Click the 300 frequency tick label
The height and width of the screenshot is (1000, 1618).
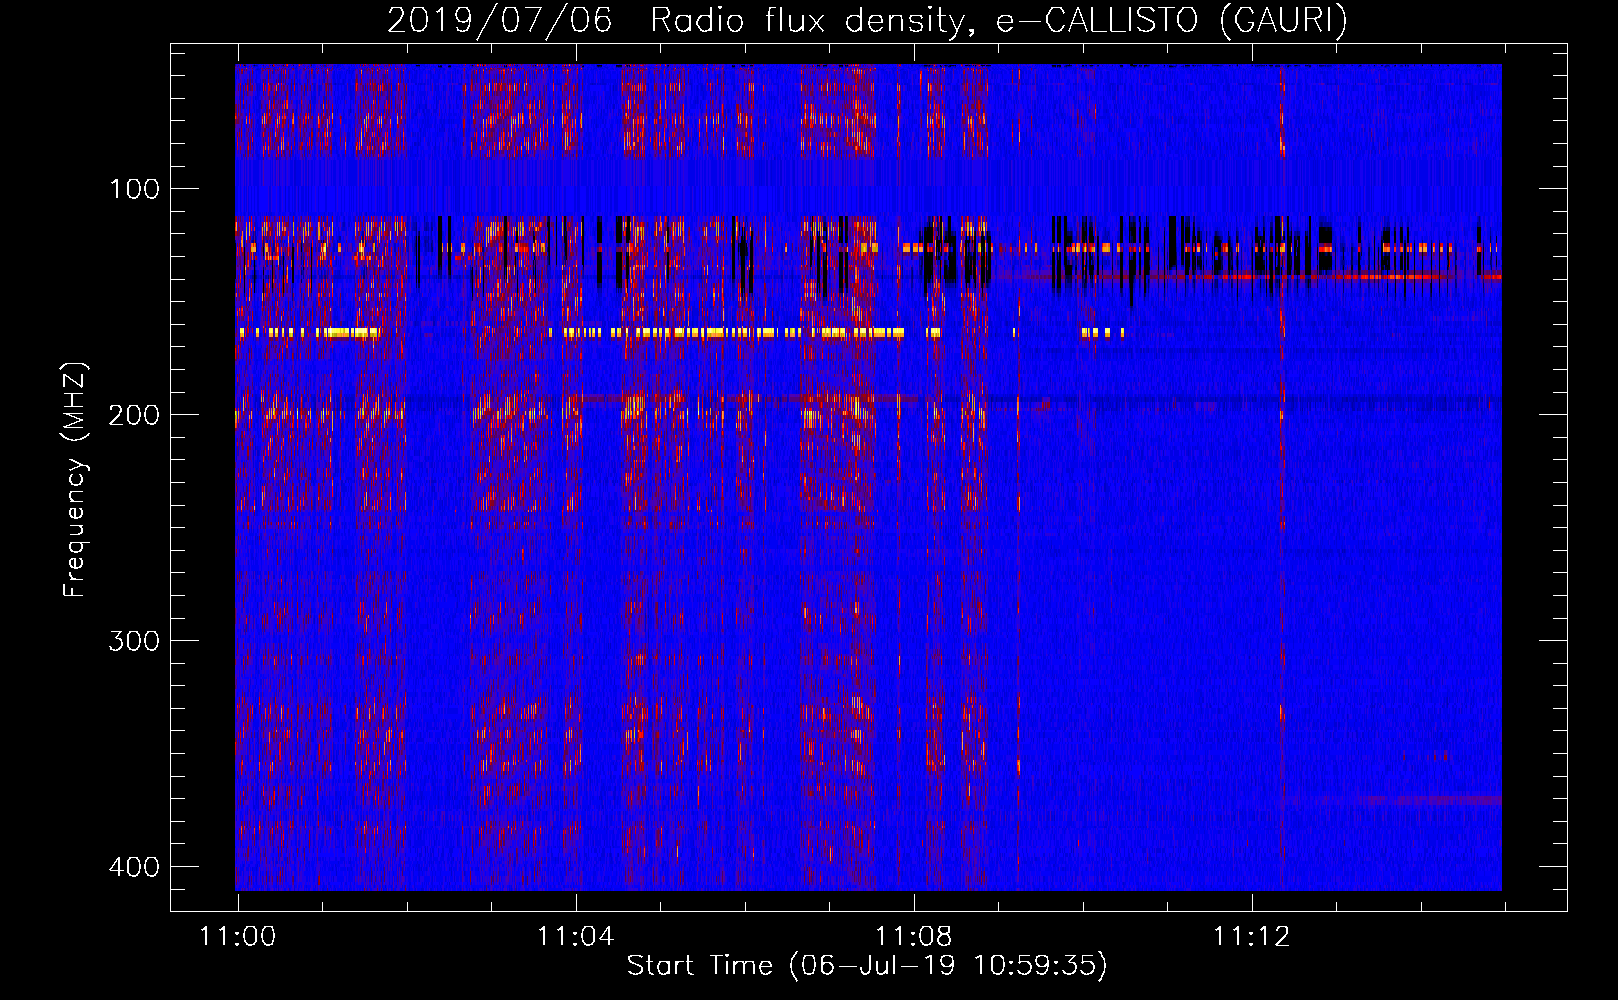[134, 641]
